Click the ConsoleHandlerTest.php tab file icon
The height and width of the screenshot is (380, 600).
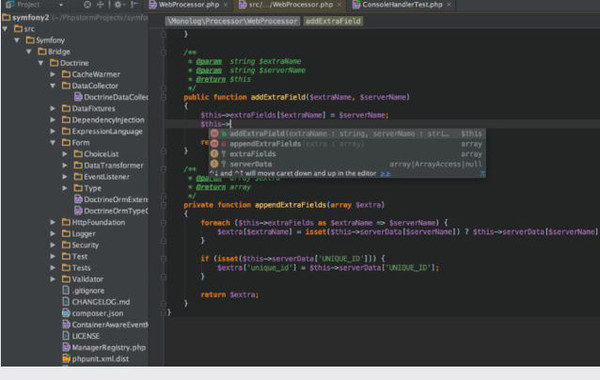pyautogui.click(x=356, y=5)
